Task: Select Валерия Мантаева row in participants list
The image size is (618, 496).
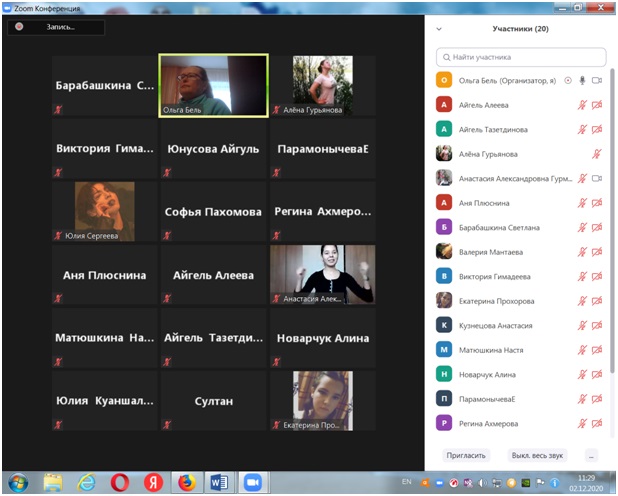Action: click(521, 252)
